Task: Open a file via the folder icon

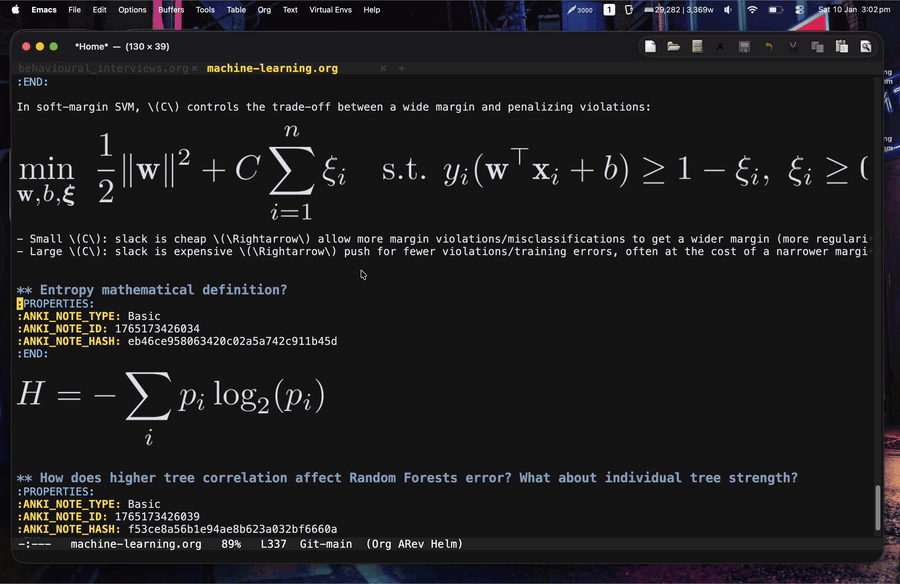Action: 673,47
